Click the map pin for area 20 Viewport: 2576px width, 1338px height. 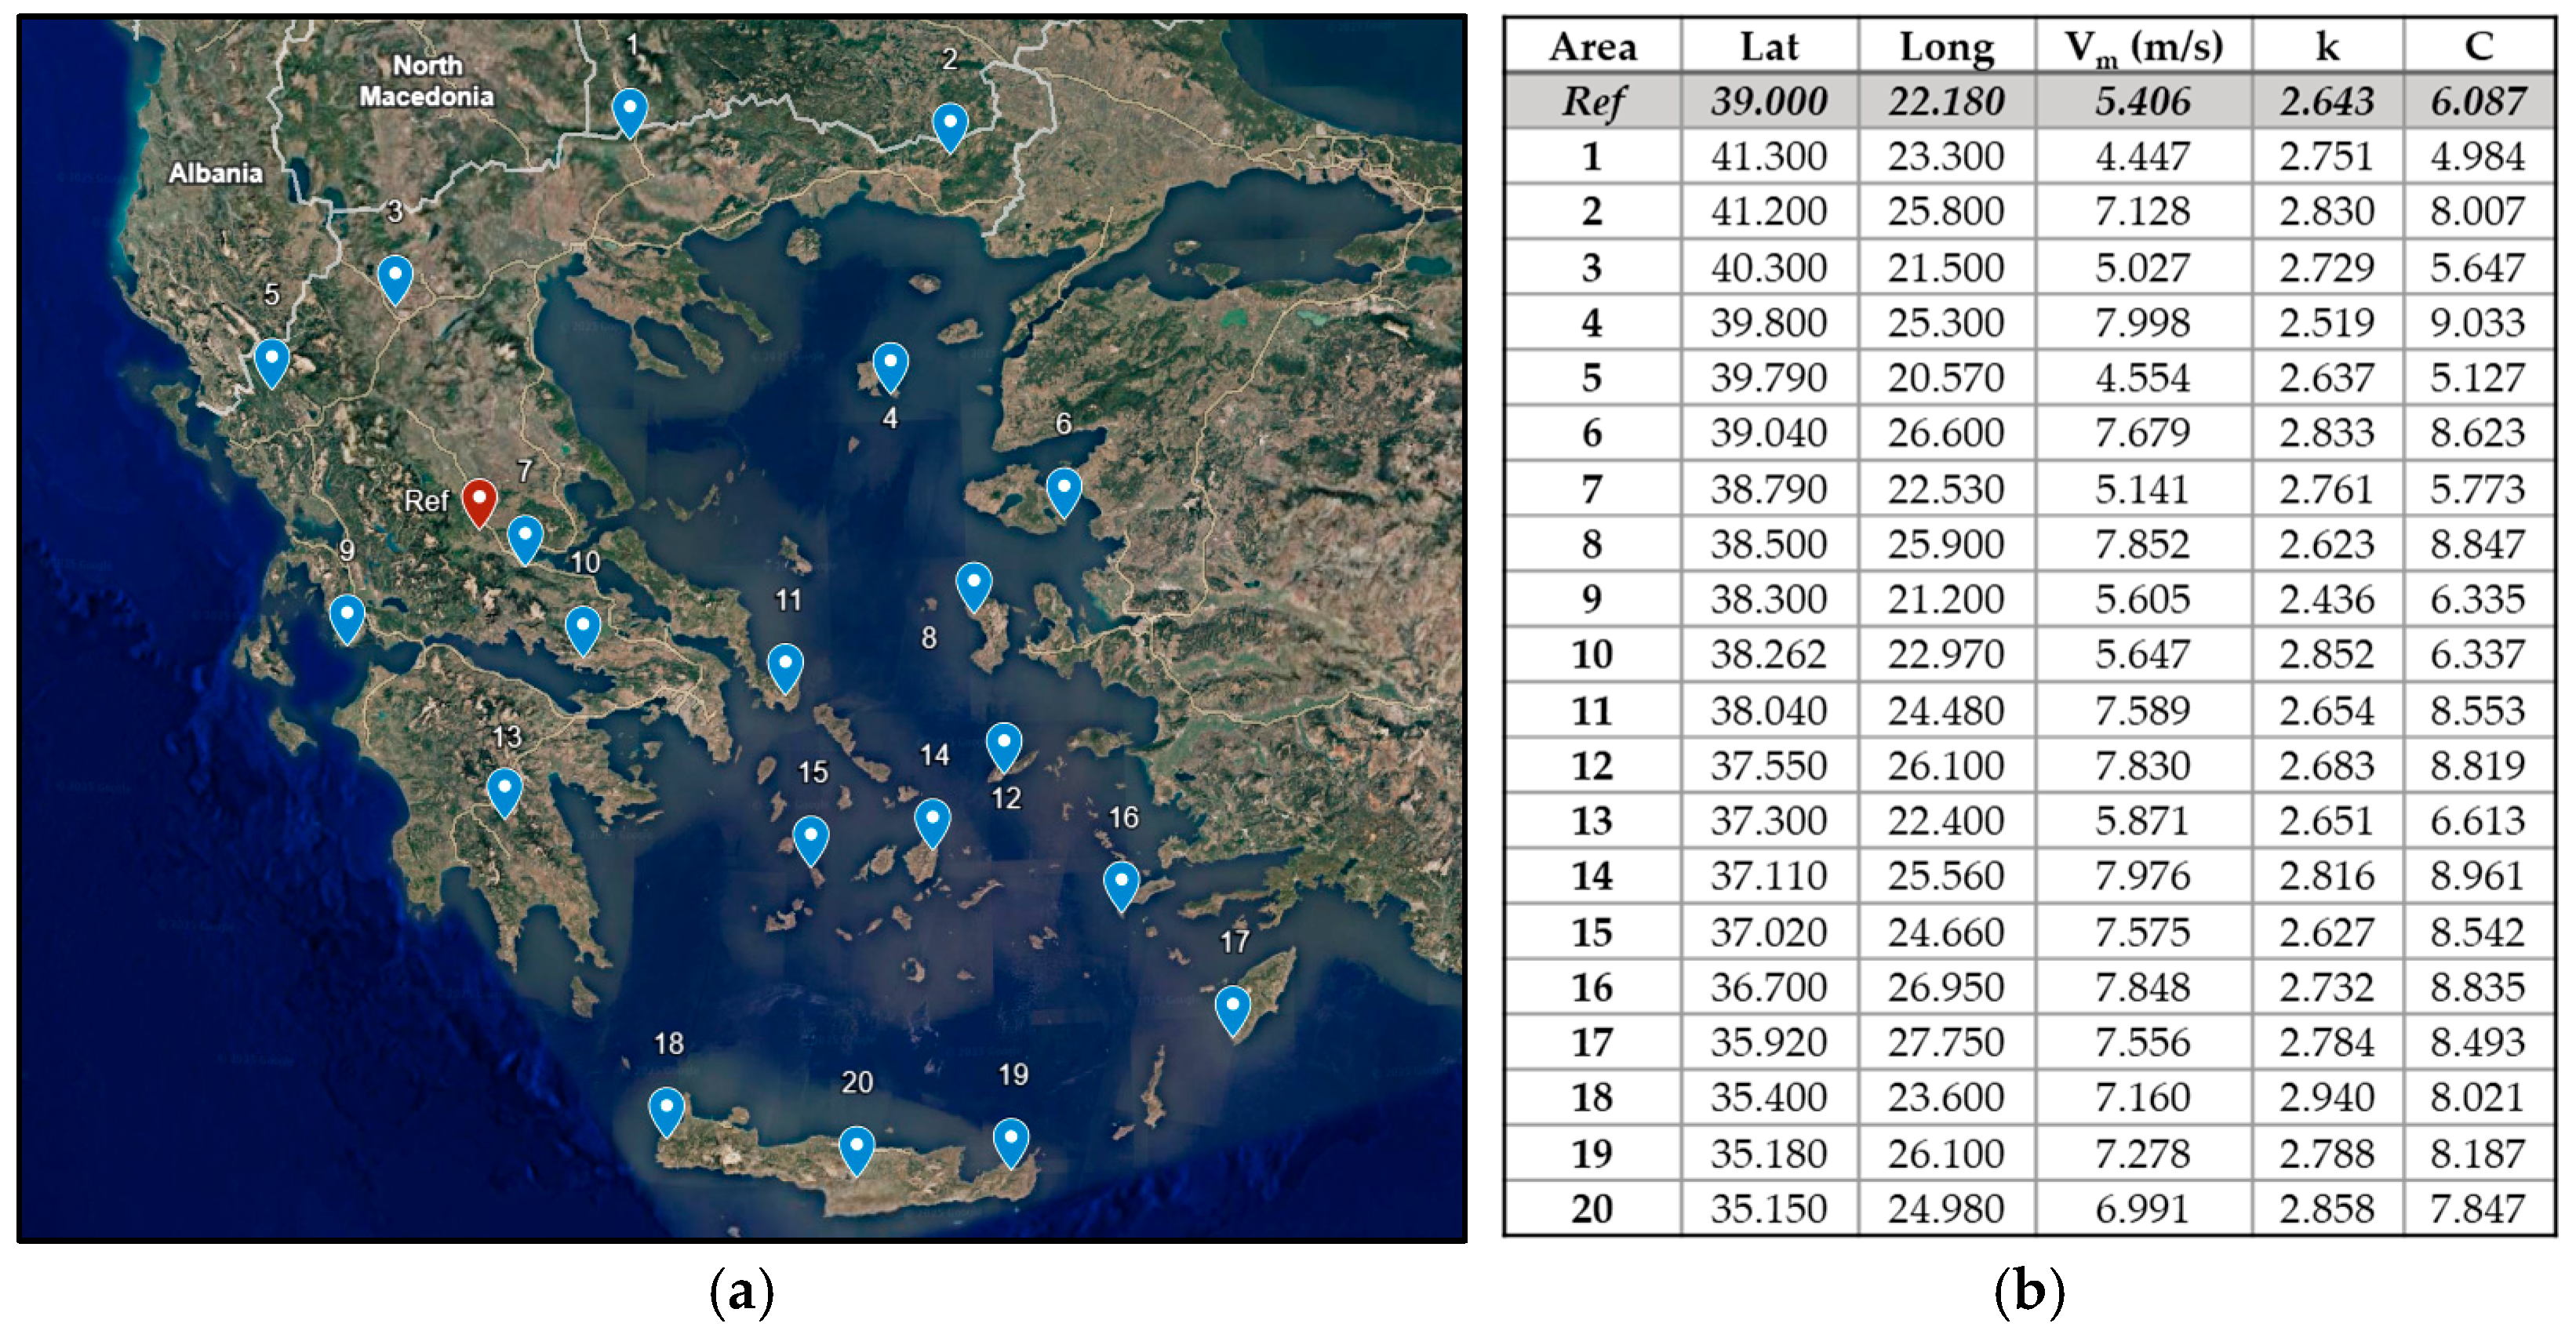point(856,1147)
